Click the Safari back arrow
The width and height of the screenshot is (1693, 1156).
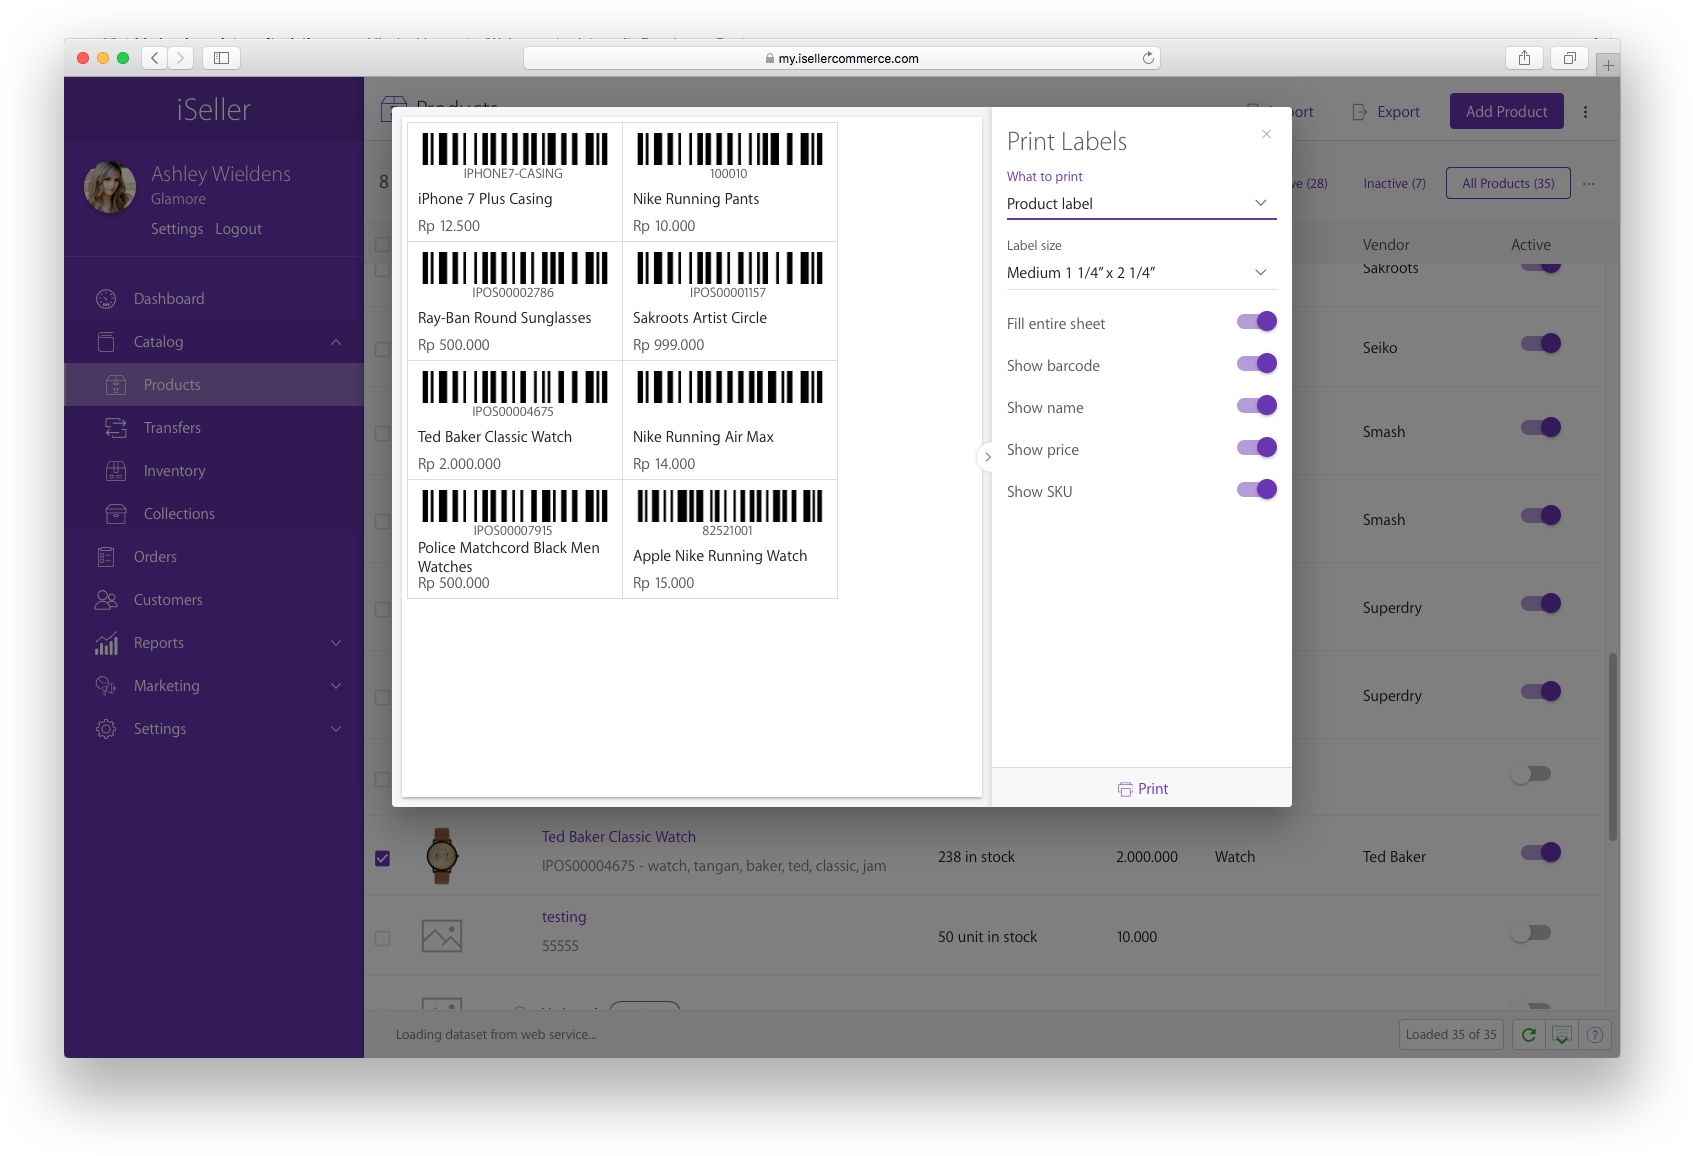click(x=154, y=58)
